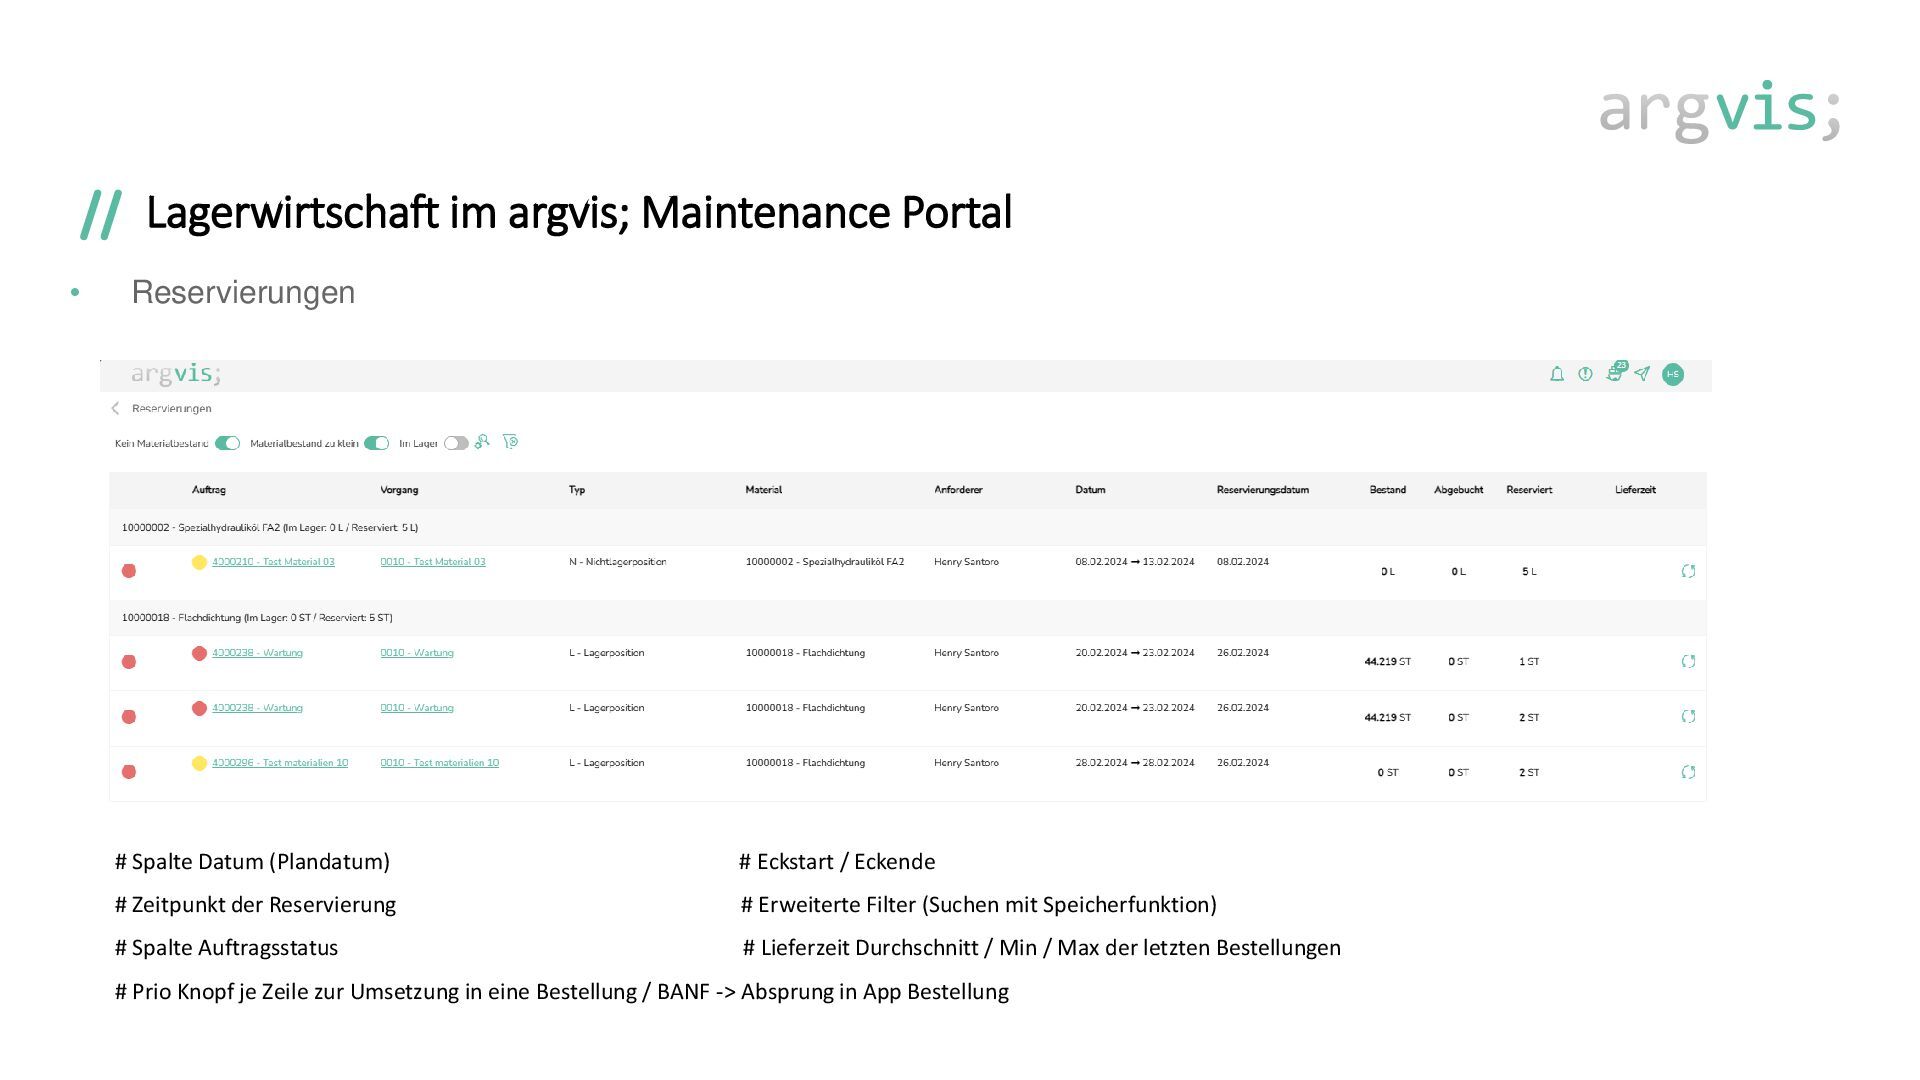Go back using the arrow beside Reservierungen

pos(115,408)
